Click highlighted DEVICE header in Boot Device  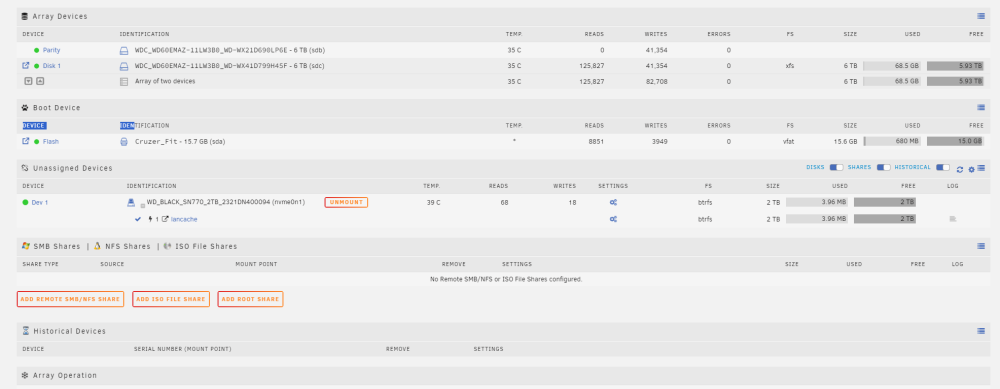pos(34,126)
